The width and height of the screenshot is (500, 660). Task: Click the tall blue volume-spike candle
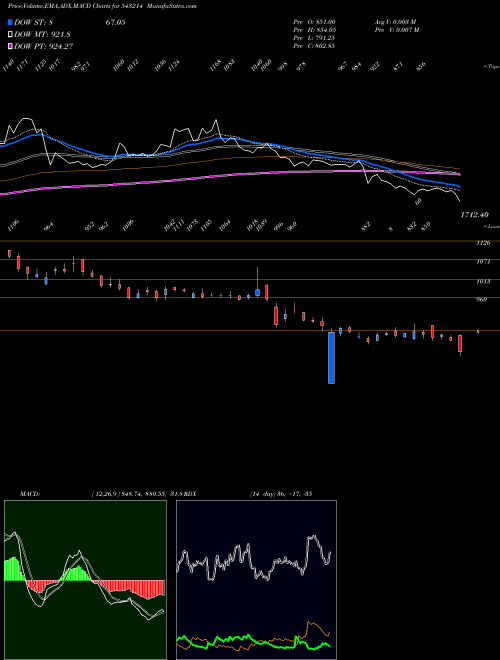pyautogui.click(x=331, y=358)
